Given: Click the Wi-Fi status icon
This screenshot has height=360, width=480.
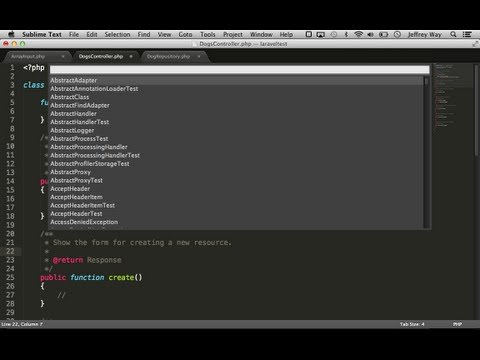Looking at the screenshot, I should point(359,34).
